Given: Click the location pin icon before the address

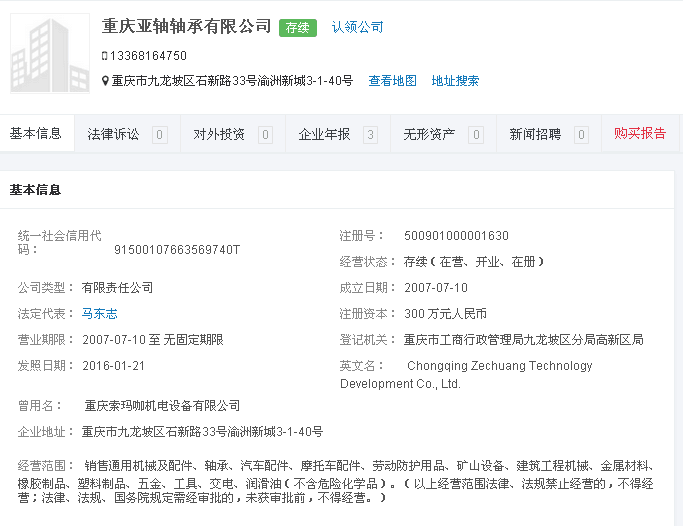Looking at the screenshot, I should coord(105,81).
